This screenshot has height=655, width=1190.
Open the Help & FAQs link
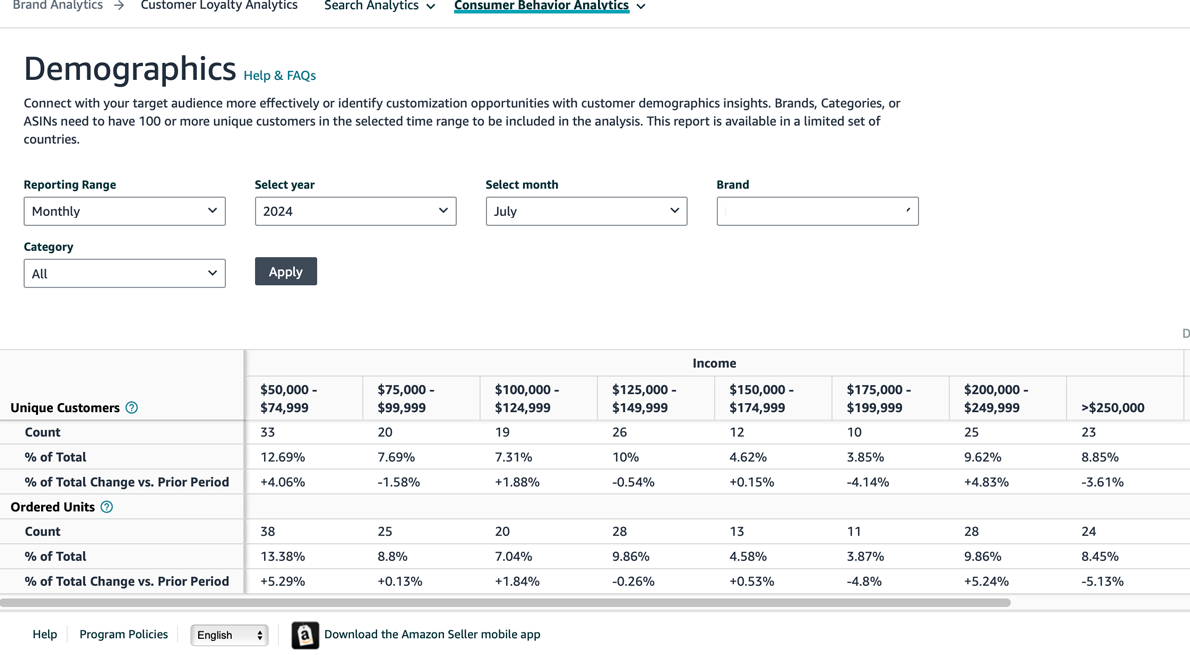279,76
